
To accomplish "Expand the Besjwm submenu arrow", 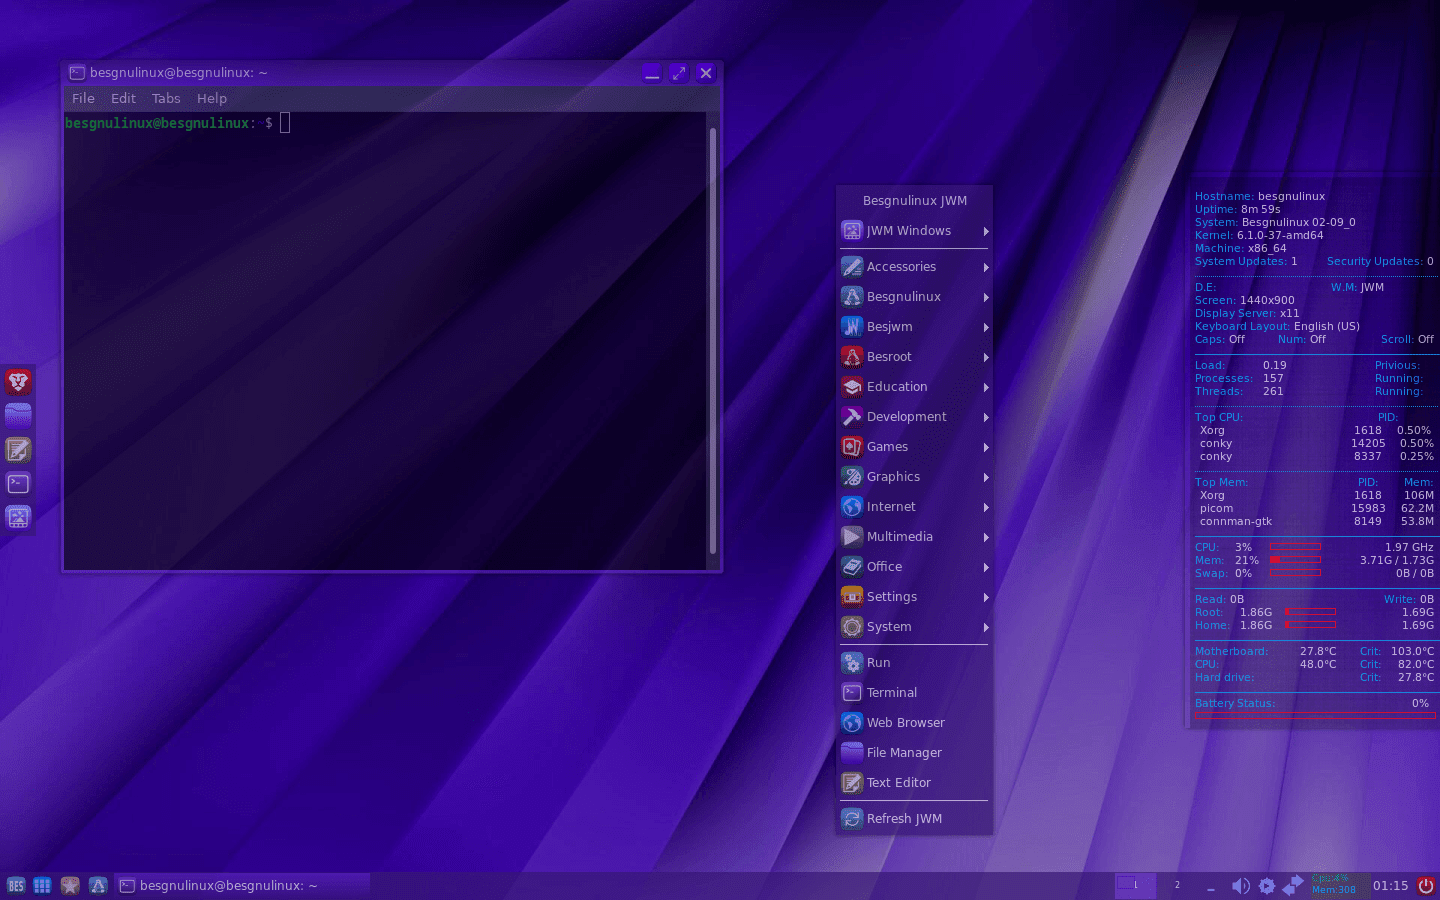I will click(986, 327).
